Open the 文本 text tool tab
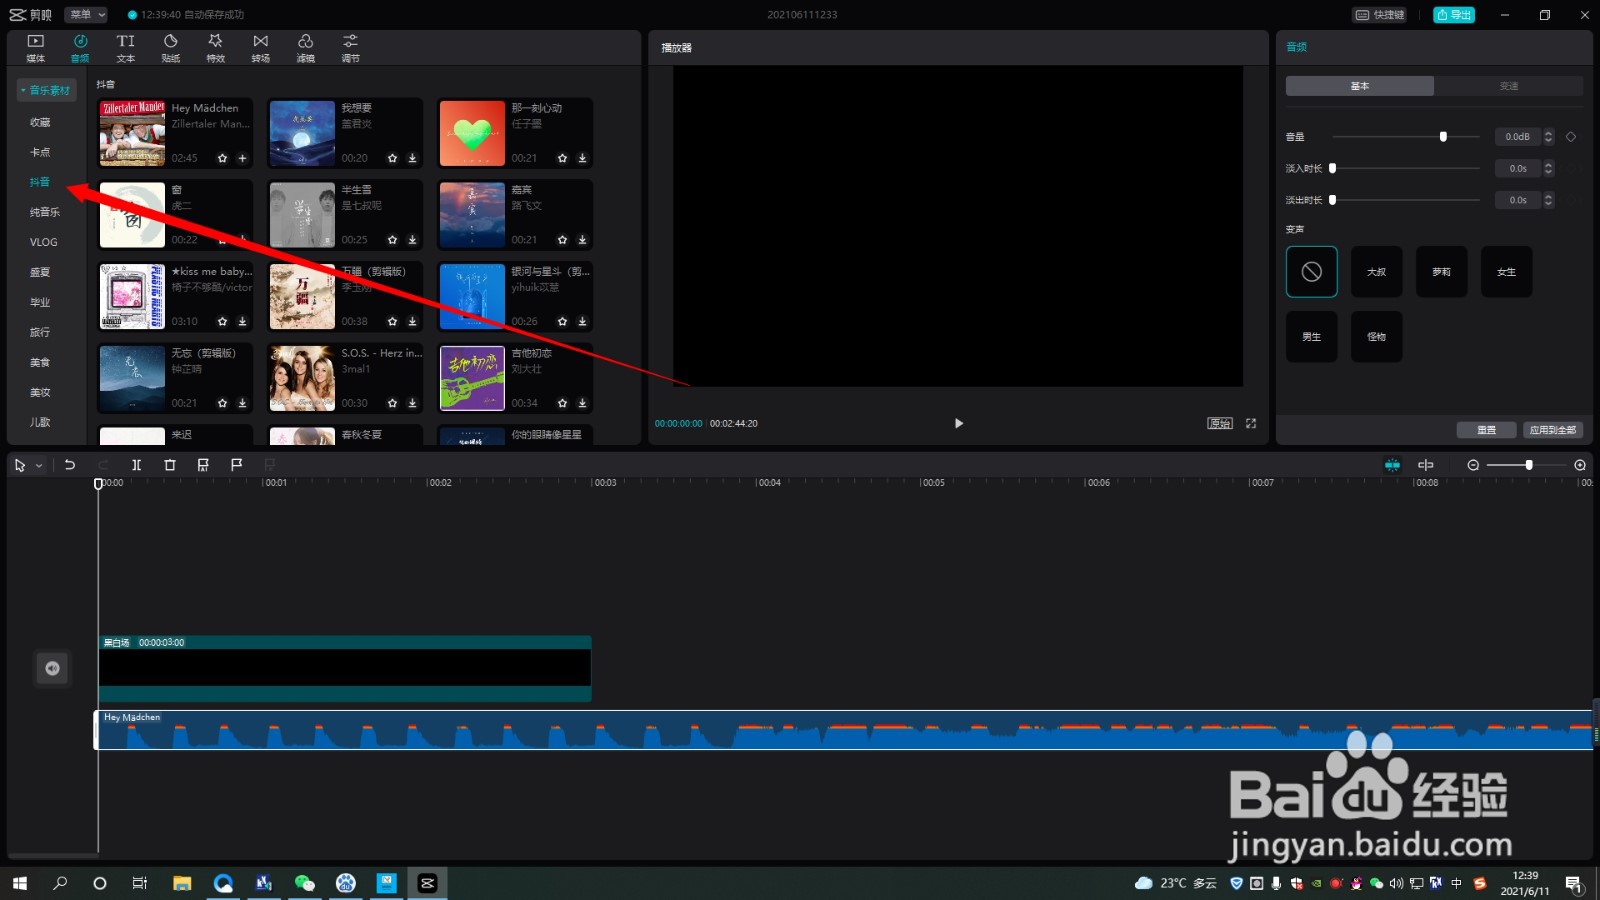The image size is (1600, 900). click(125, 48)
